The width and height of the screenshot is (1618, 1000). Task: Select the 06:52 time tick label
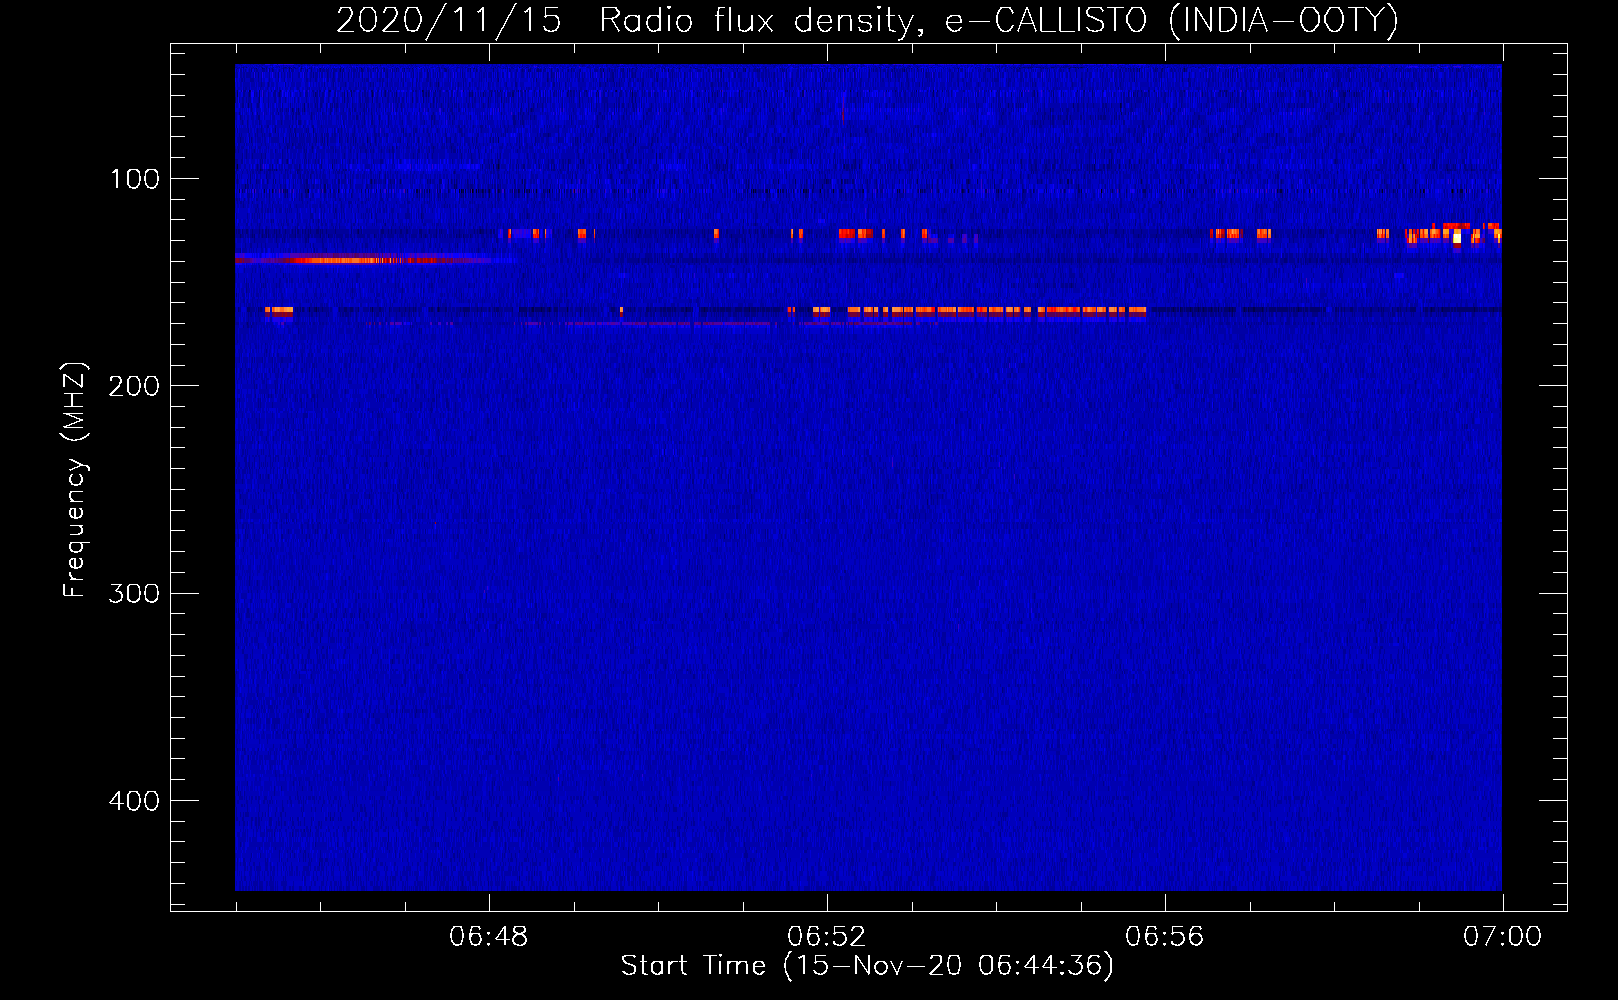[827, 937]
